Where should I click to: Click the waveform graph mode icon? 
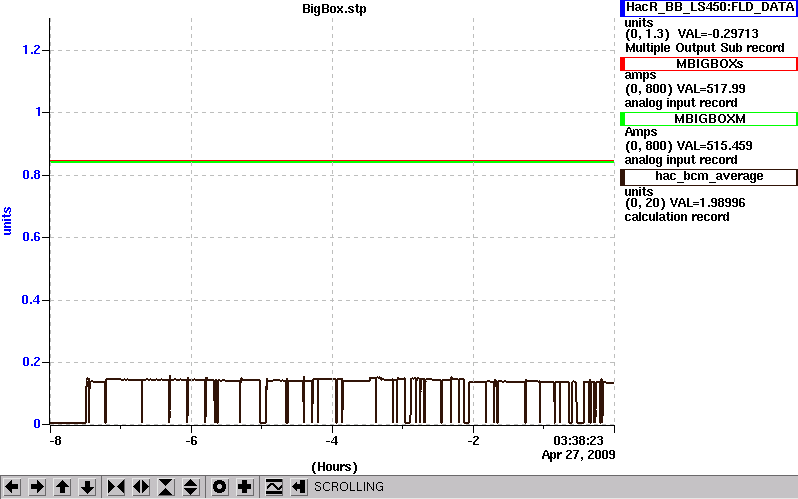[274, 487]
